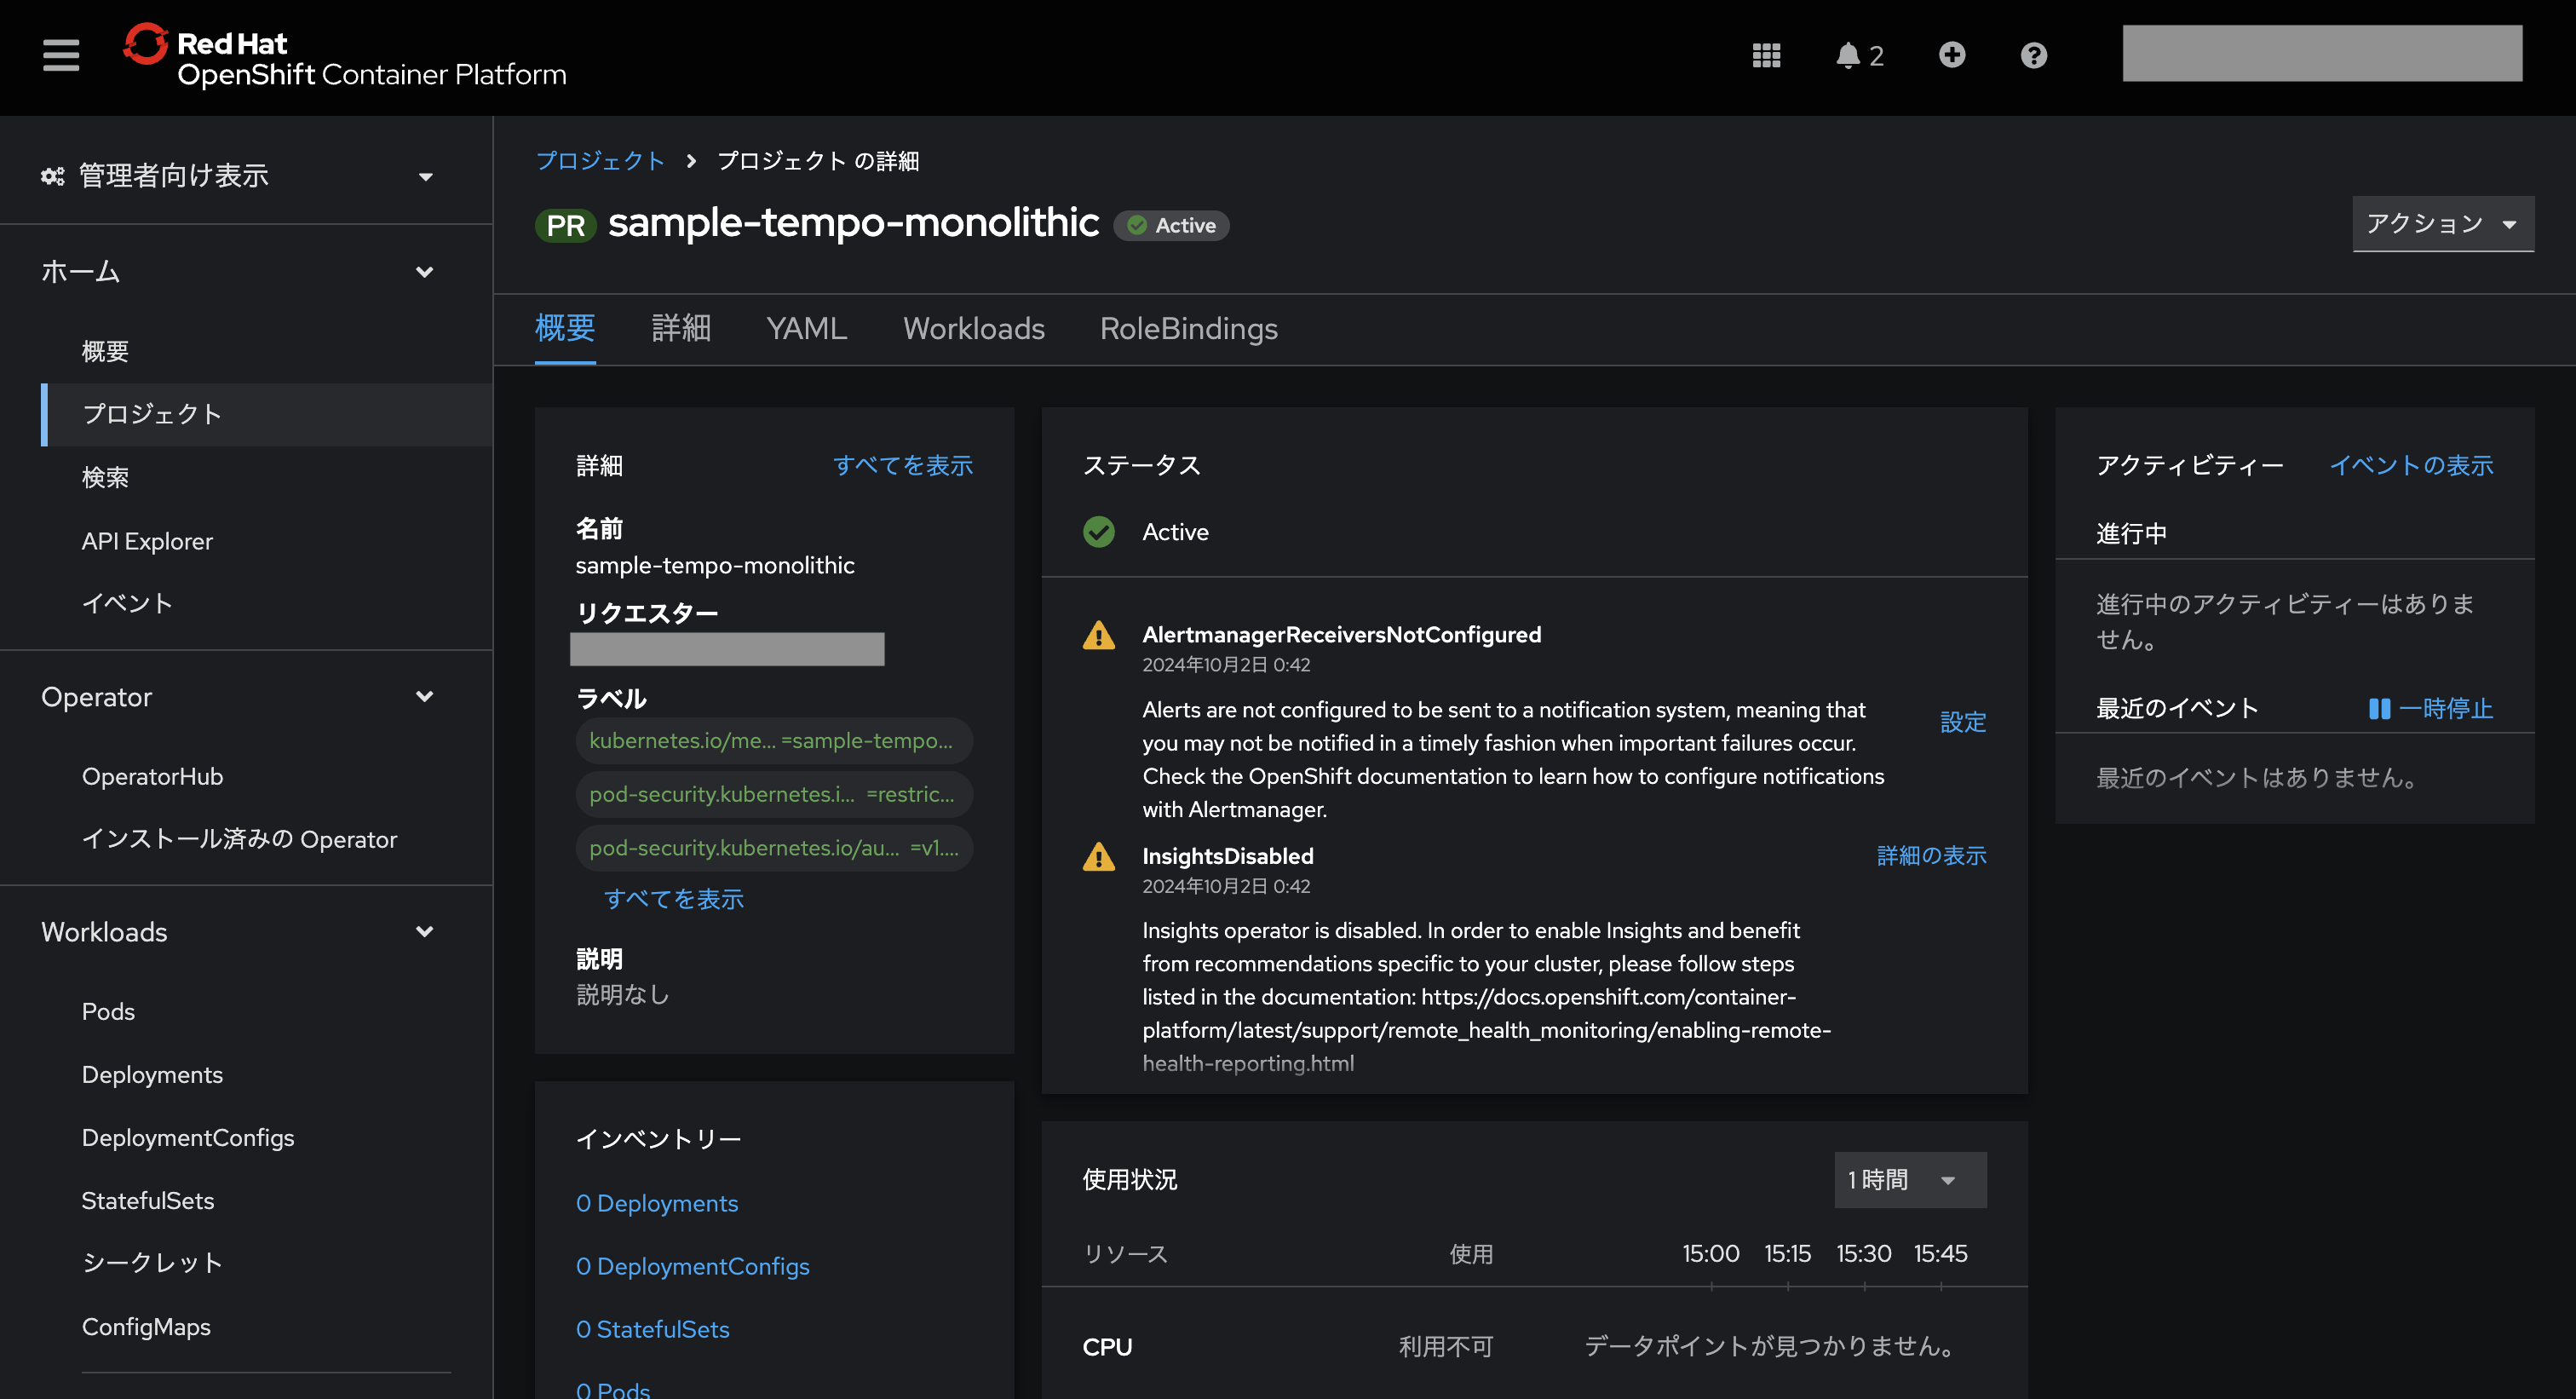The image size is (2576, 1399).
Task: Open the application launcher grid icon
Action: pos(1766,55)
